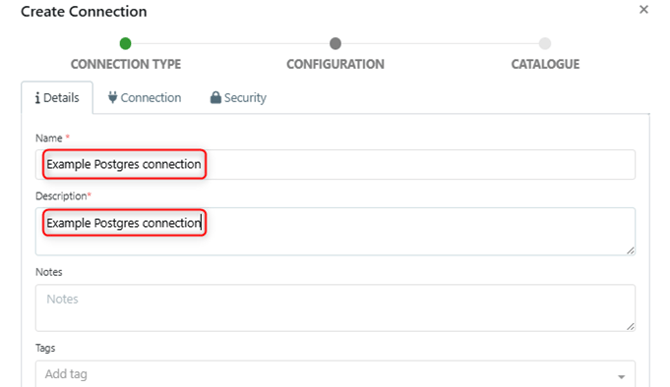
Task: Focus the Description text area
Action: pos(335,232)
